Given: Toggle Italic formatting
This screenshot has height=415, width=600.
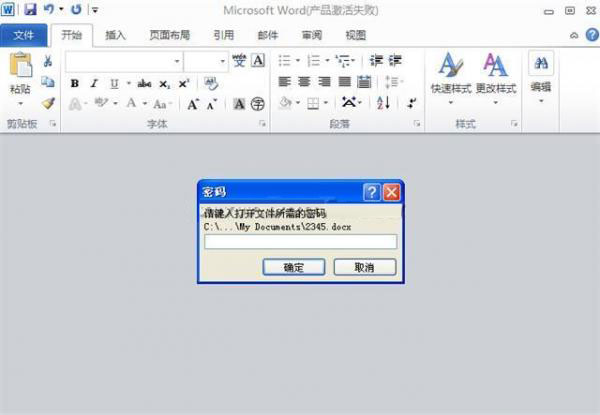Looking at the screenshot, I should (x=94, y=83).
